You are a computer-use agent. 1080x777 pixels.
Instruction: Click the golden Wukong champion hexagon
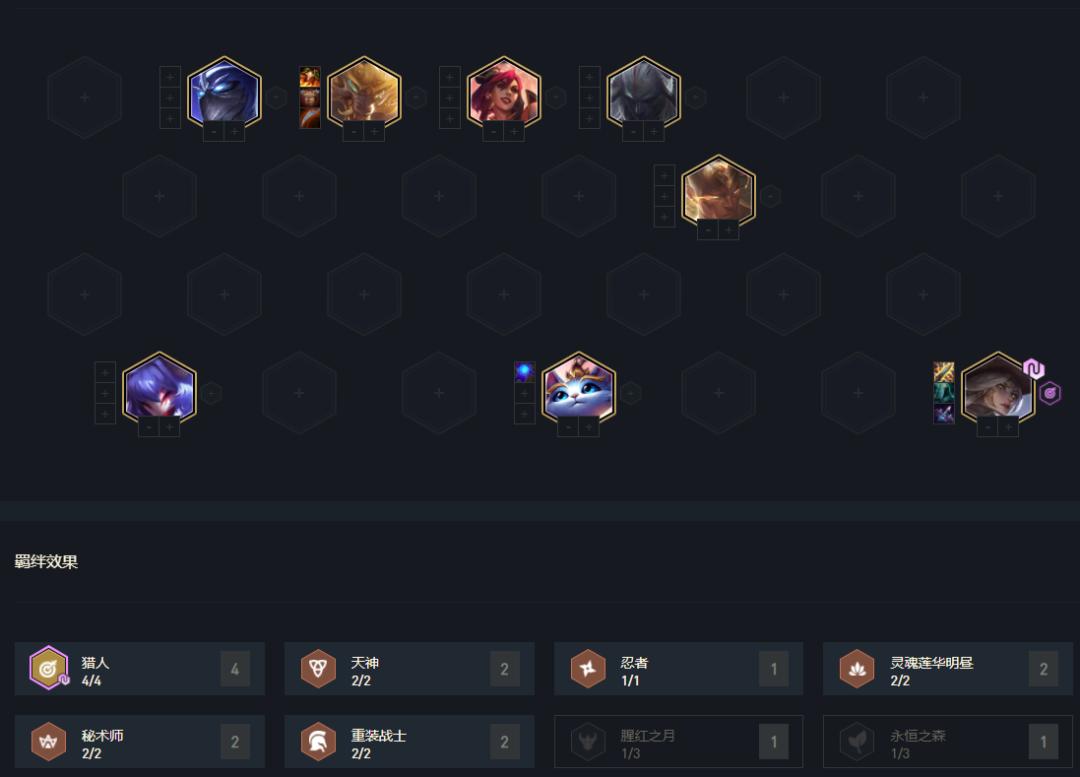[364, 95]
